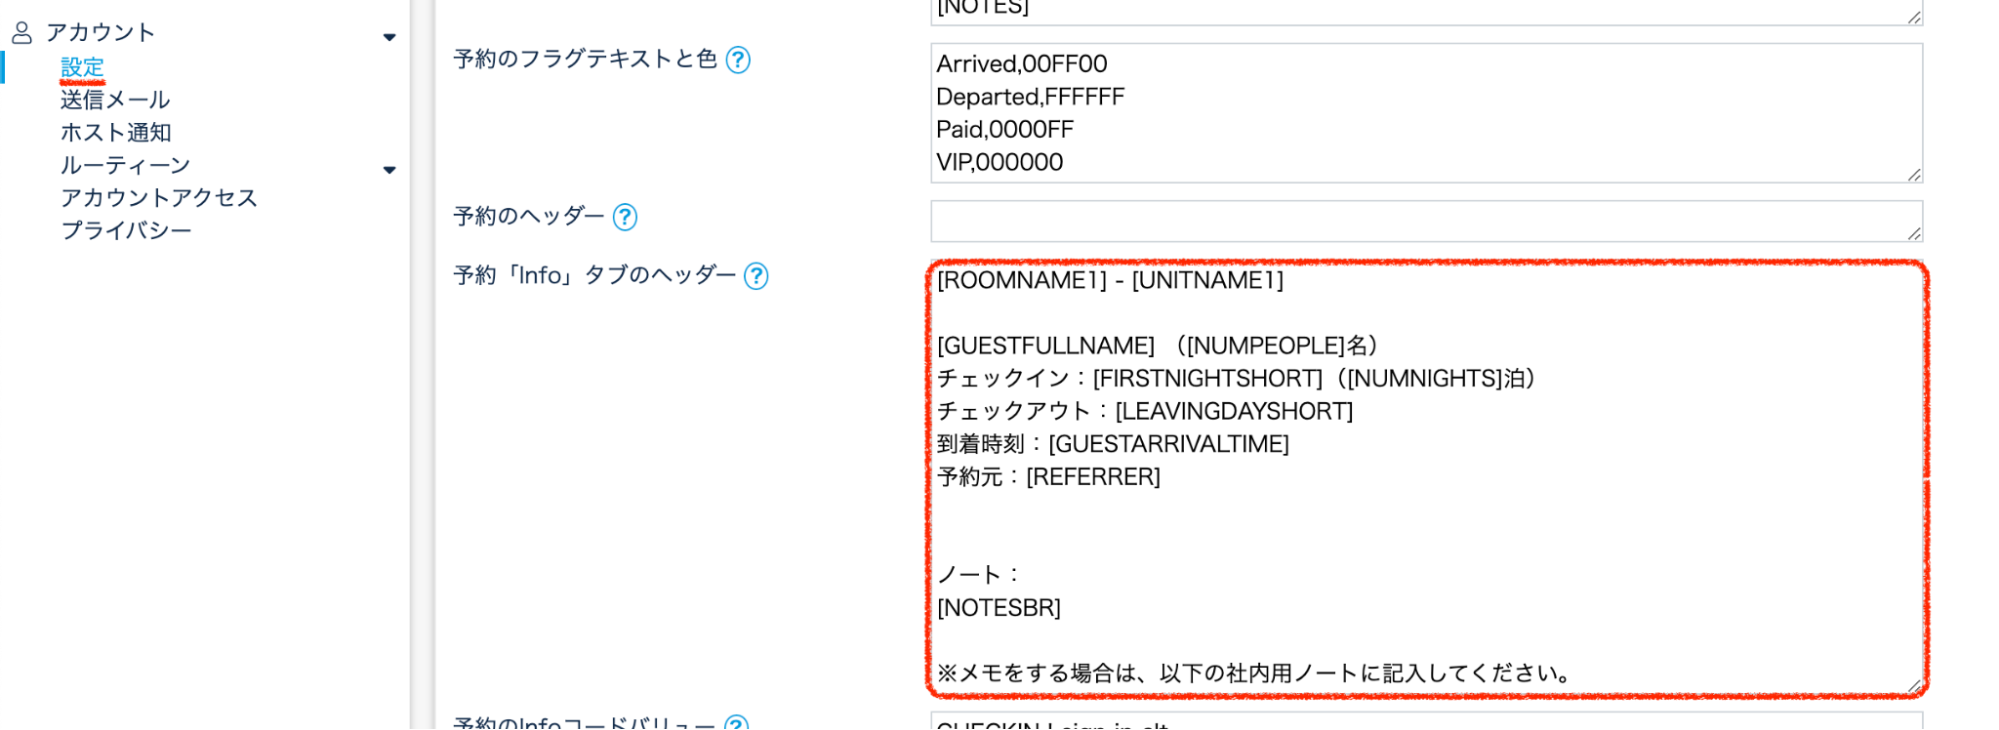Open ルーティーン menu item
Viewport: 1999px width, 730px height.
(x=125, y=166)
